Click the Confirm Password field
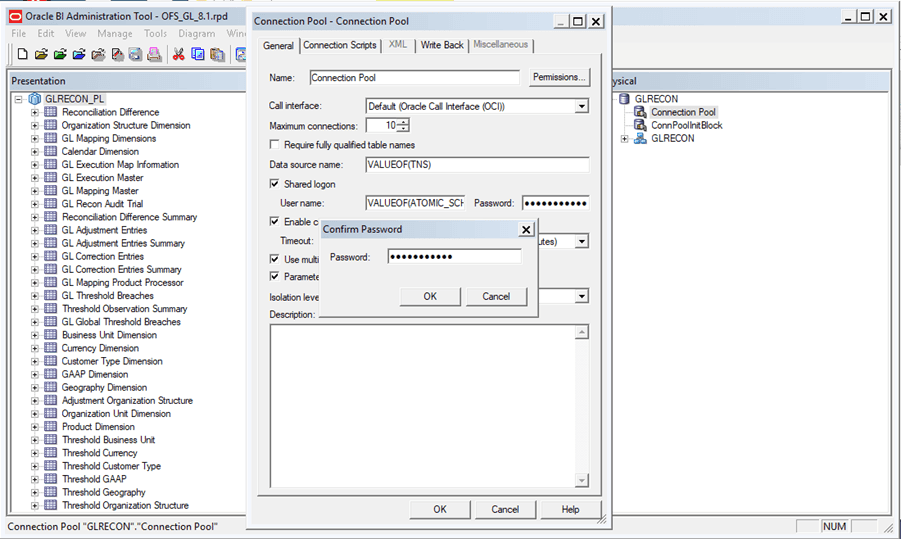This screenshot has width=901, height=539. click(x=455, y=257)
